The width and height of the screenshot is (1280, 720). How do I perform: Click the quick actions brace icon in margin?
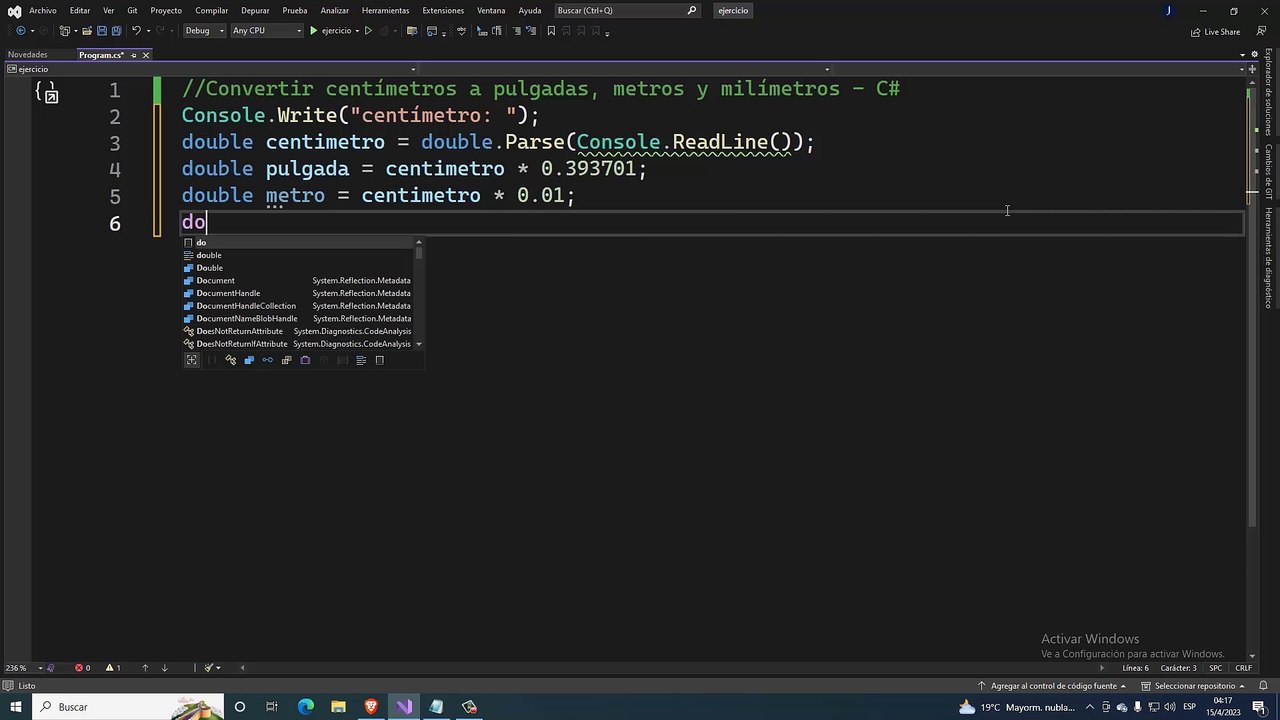point(46,92)
